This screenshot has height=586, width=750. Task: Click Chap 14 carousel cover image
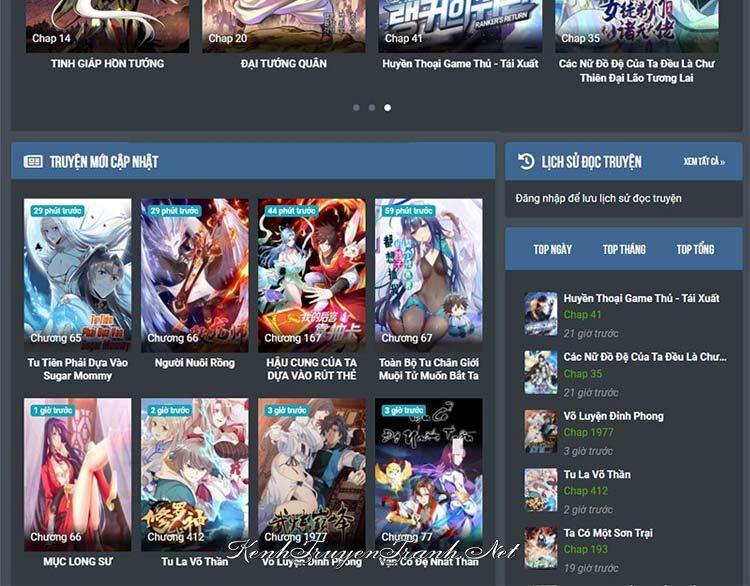[108, 26]
